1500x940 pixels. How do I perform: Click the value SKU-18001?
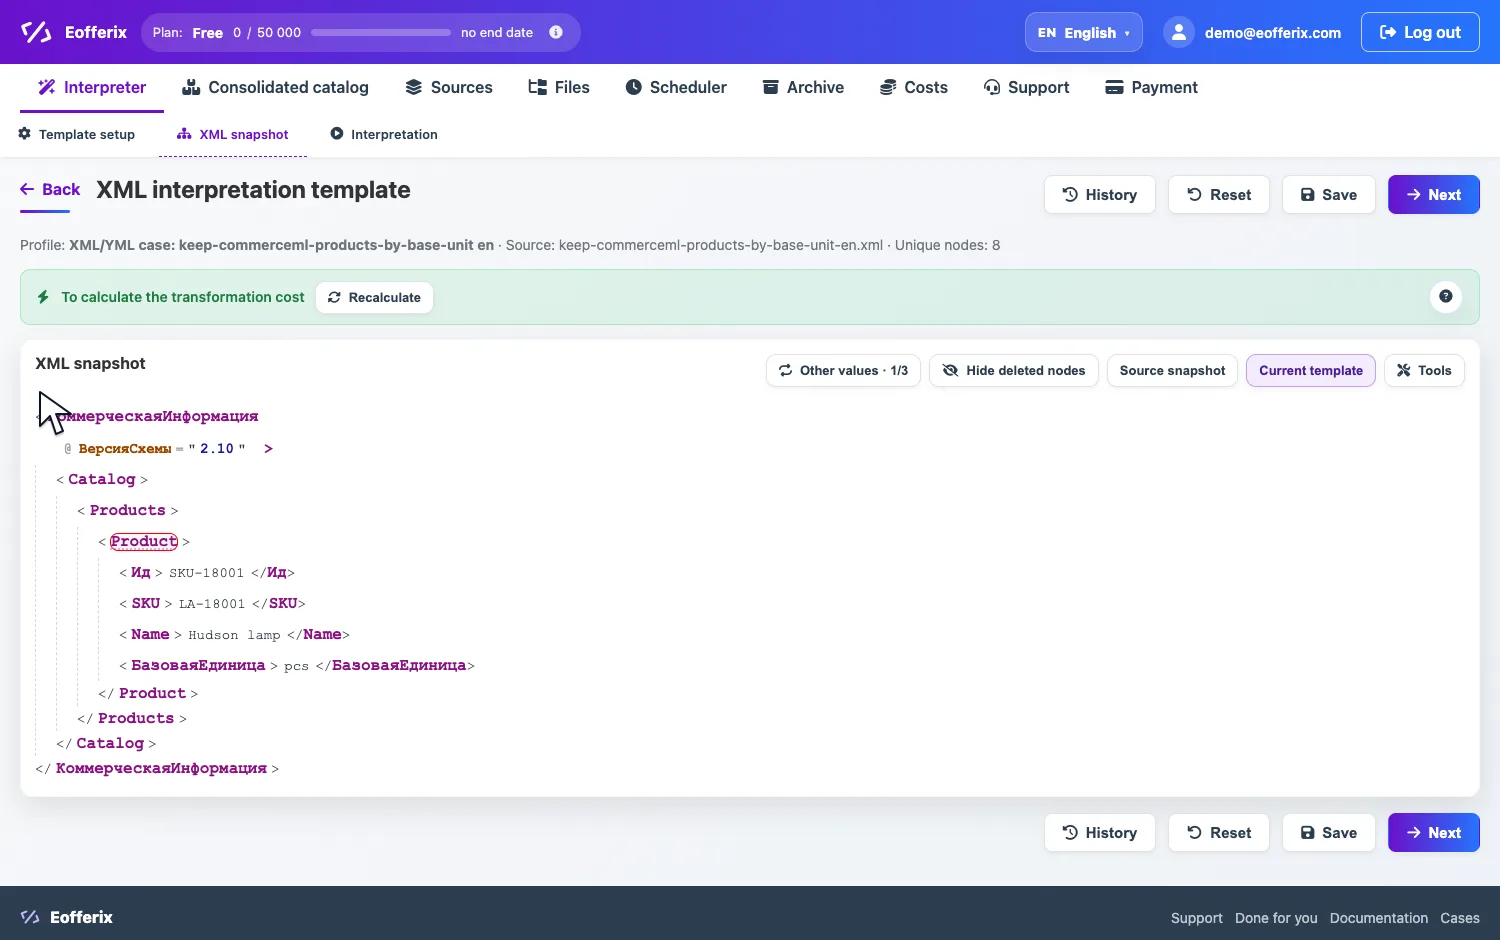click(x=206, y=573)
